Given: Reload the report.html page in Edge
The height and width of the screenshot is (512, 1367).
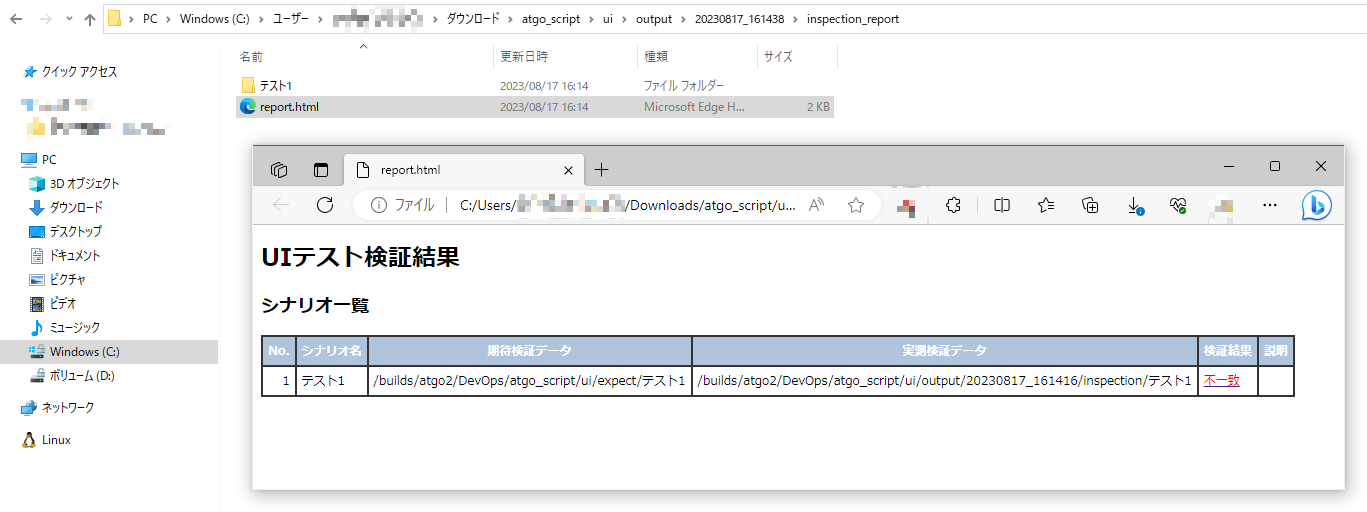Looking at the screenshot, I should point(325,205).
